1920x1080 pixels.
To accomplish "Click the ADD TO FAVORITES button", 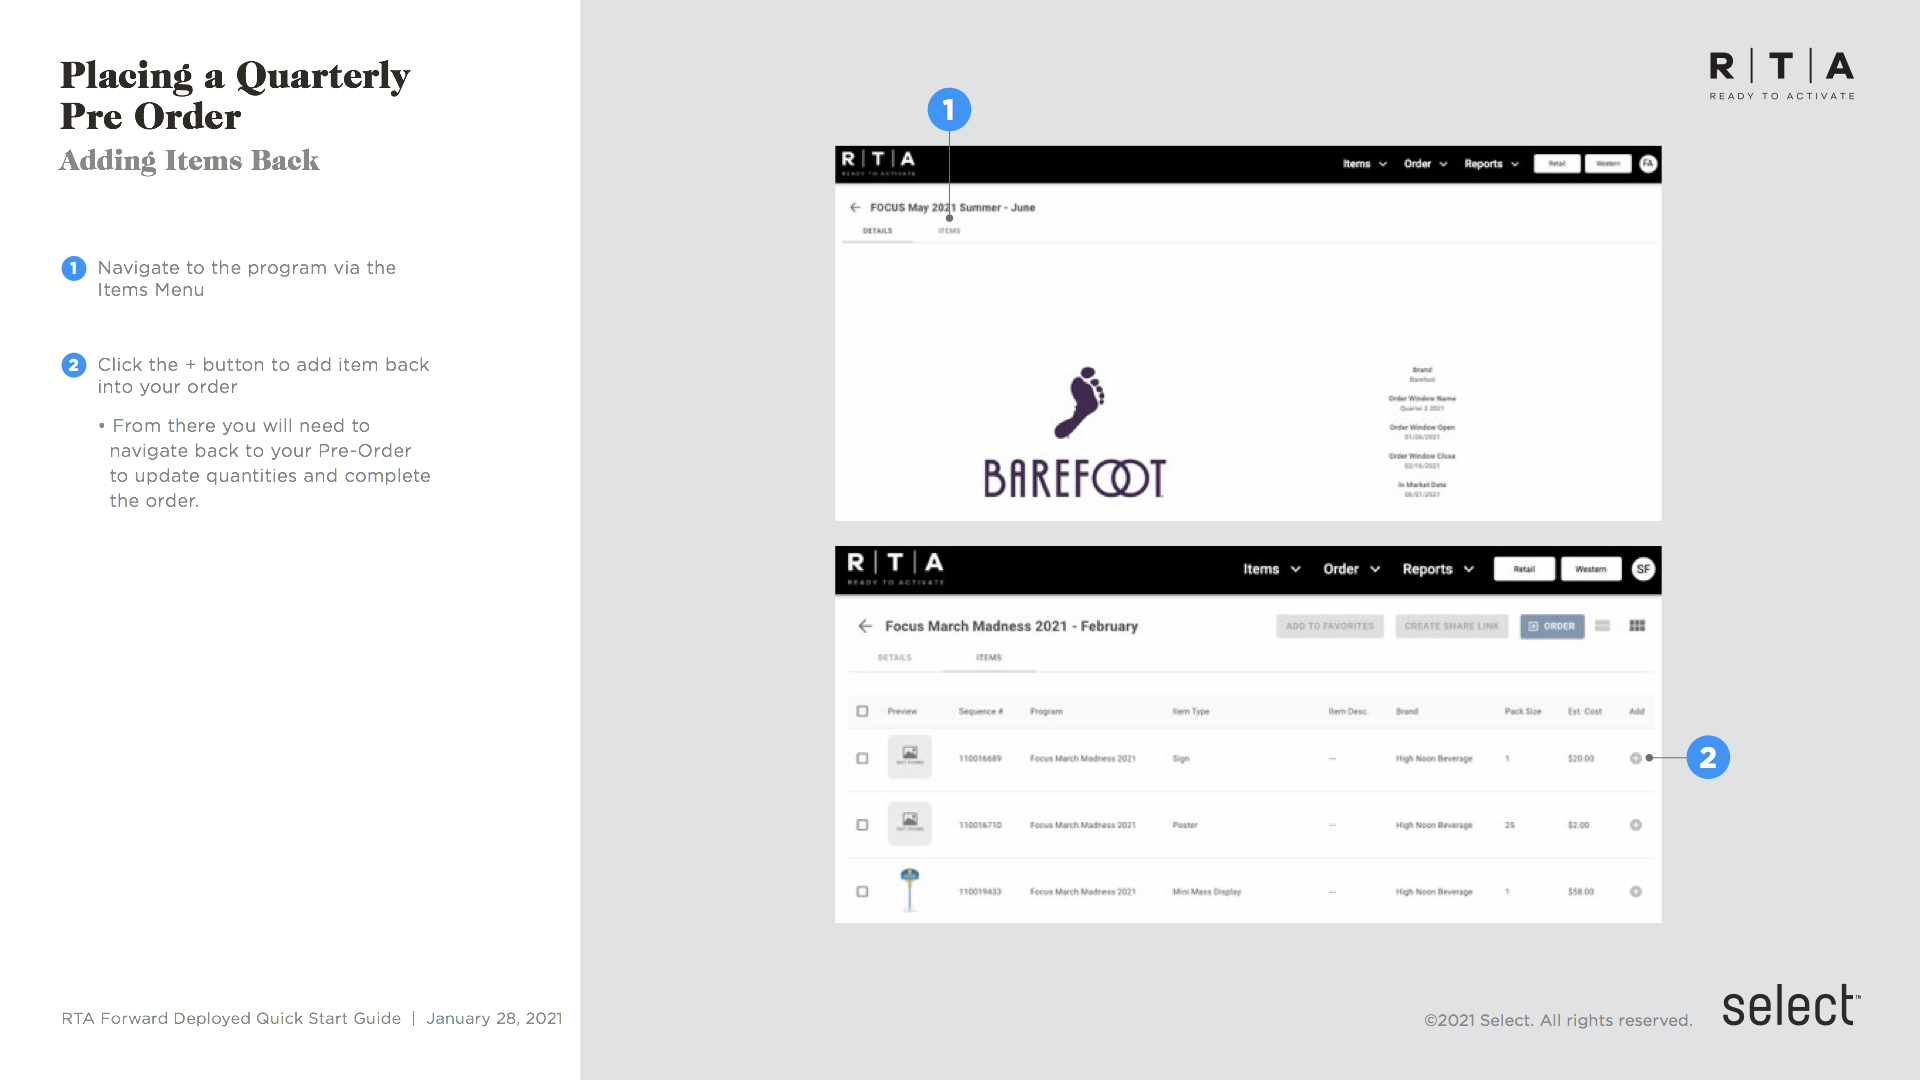I will point(1329,626).
